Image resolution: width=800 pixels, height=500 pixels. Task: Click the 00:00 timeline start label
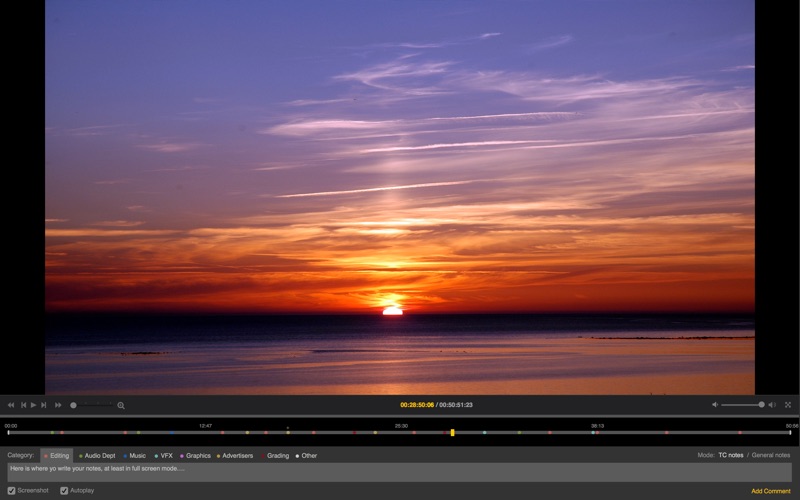click(x=11, y=426)
